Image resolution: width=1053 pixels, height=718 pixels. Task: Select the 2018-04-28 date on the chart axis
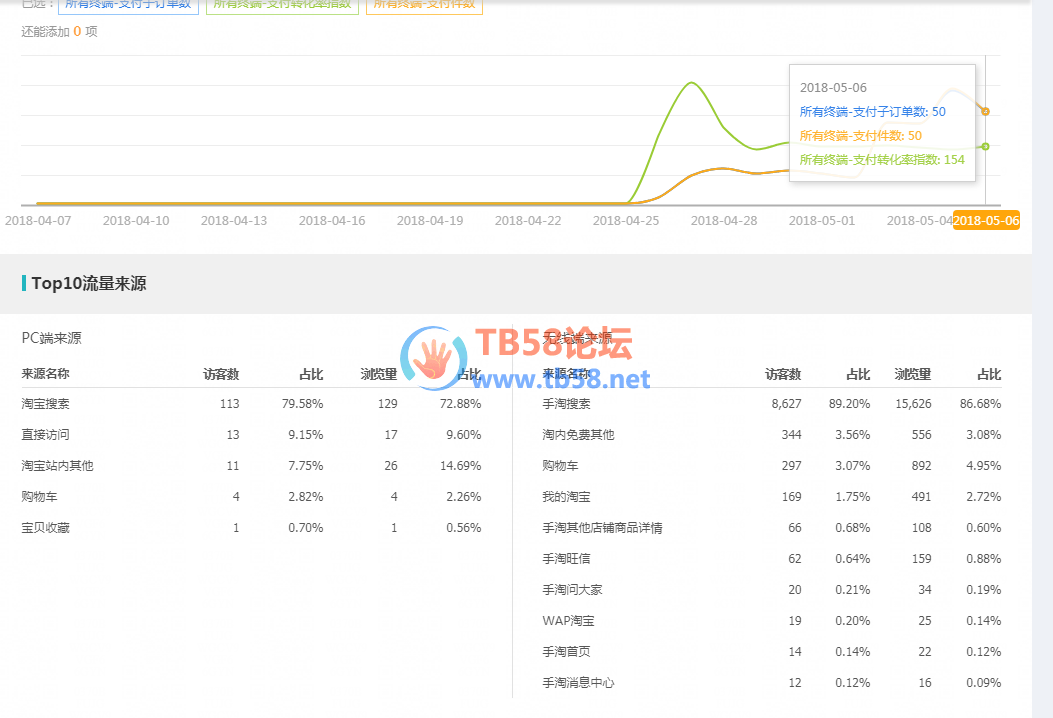pos(724,220)
